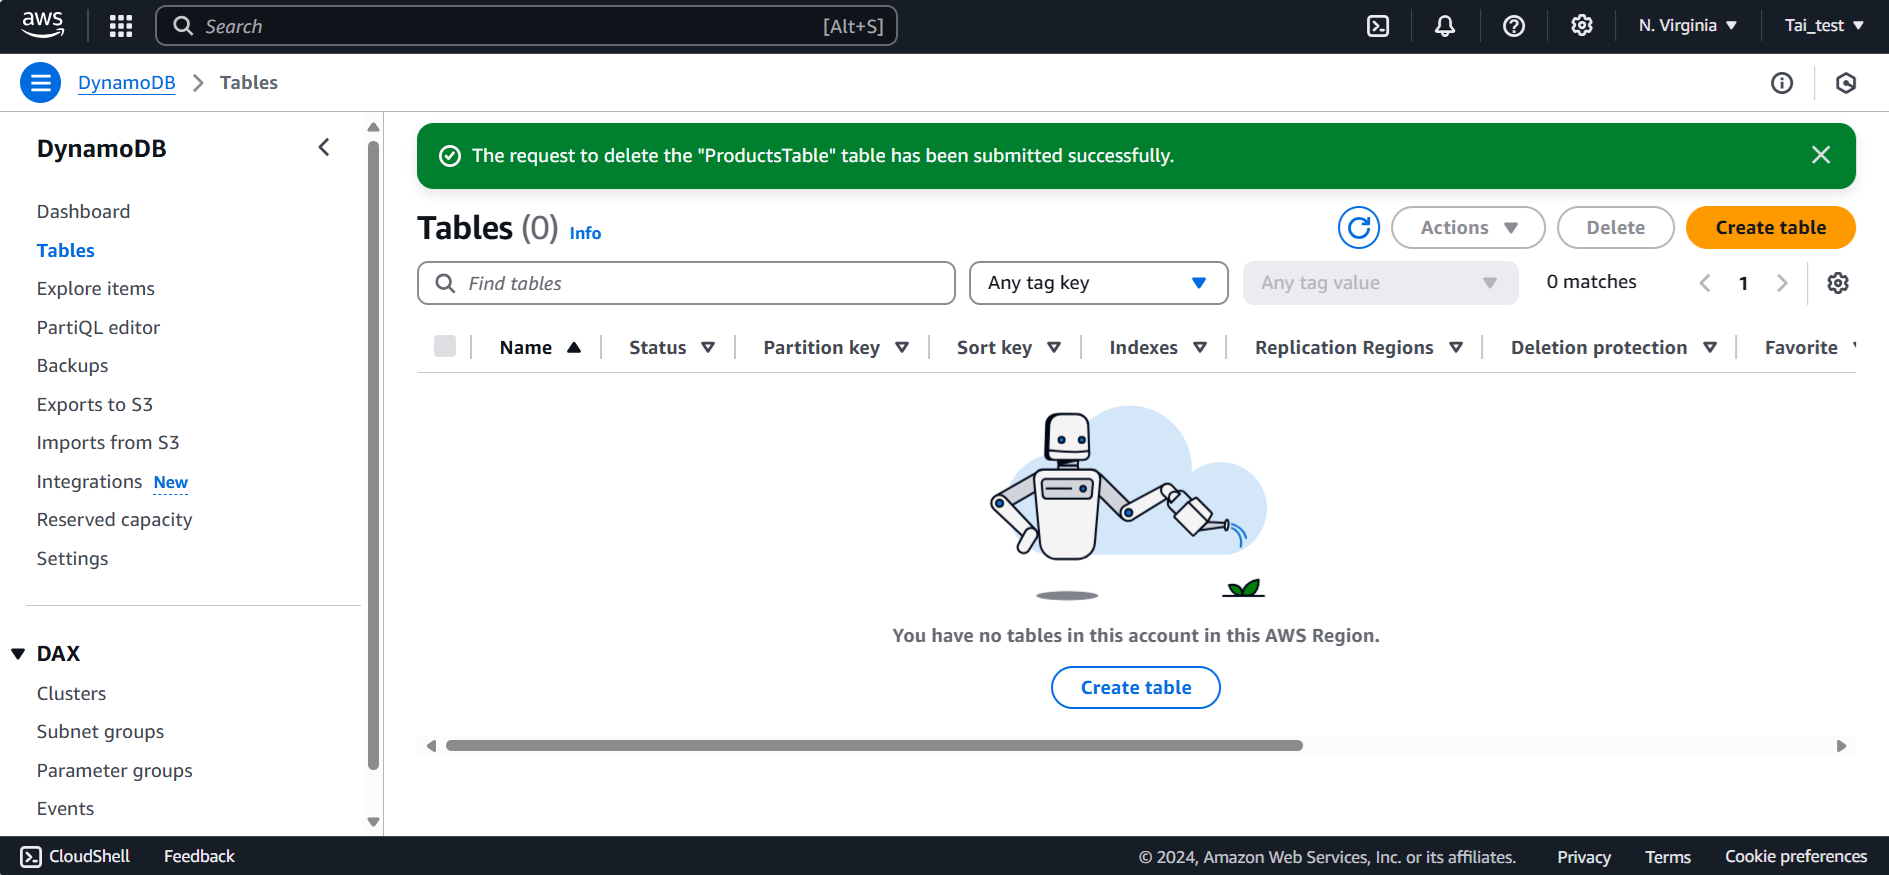The height and width of the screenshot is (875, 1889).
Task: Click the orange Create table button
Action: [x=1770, y=228]
